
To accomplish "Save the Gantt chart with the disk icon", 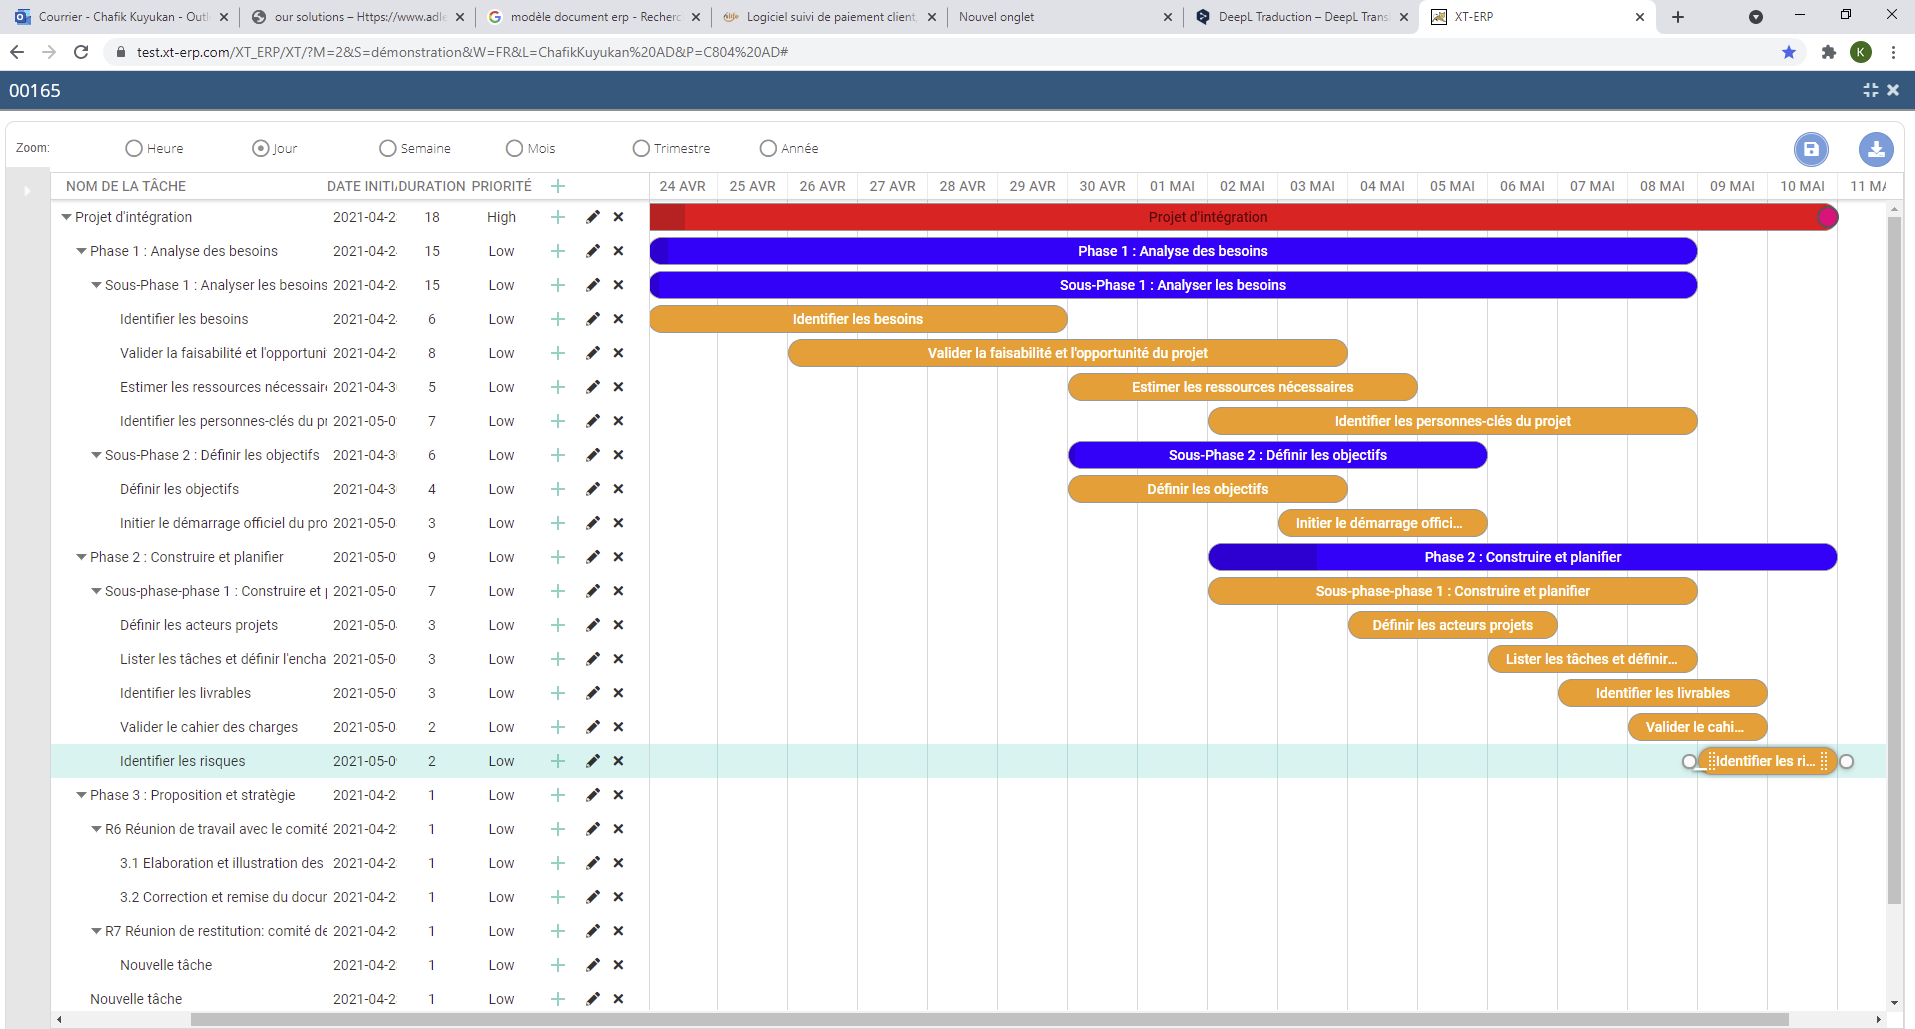I will pyautogui.click(x=1810, y=149).
